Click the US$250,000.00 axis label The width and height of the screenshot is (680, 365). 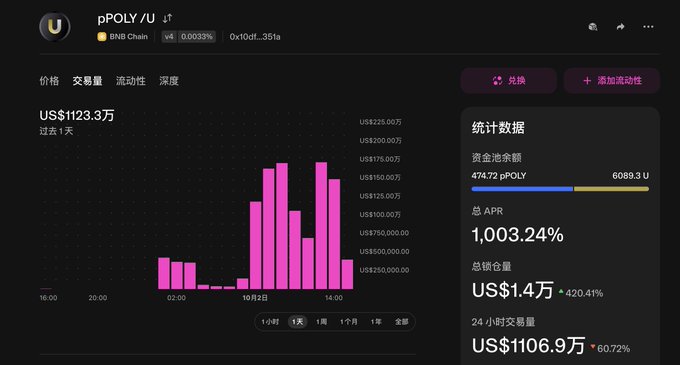[384, 270]
